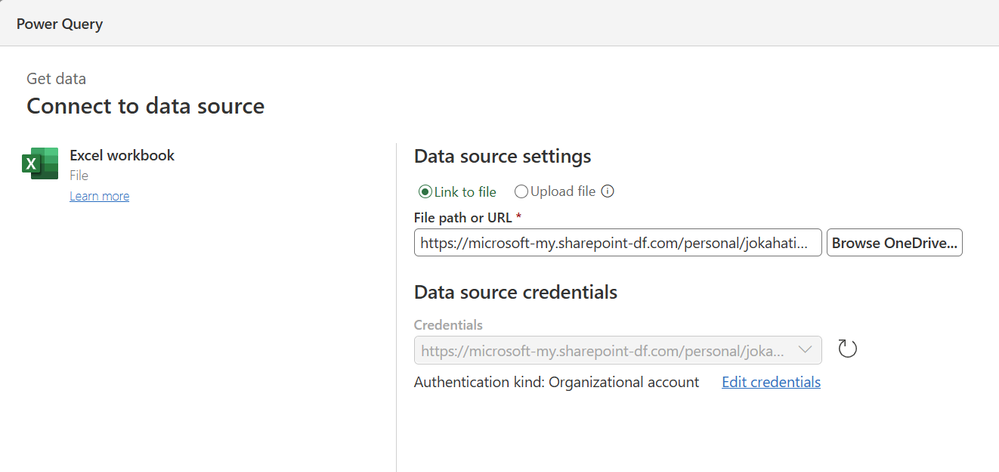This screenshot has height=472, width=999.
Task: Open Learn more link under Excel workbook
Action: coord(99,196)
